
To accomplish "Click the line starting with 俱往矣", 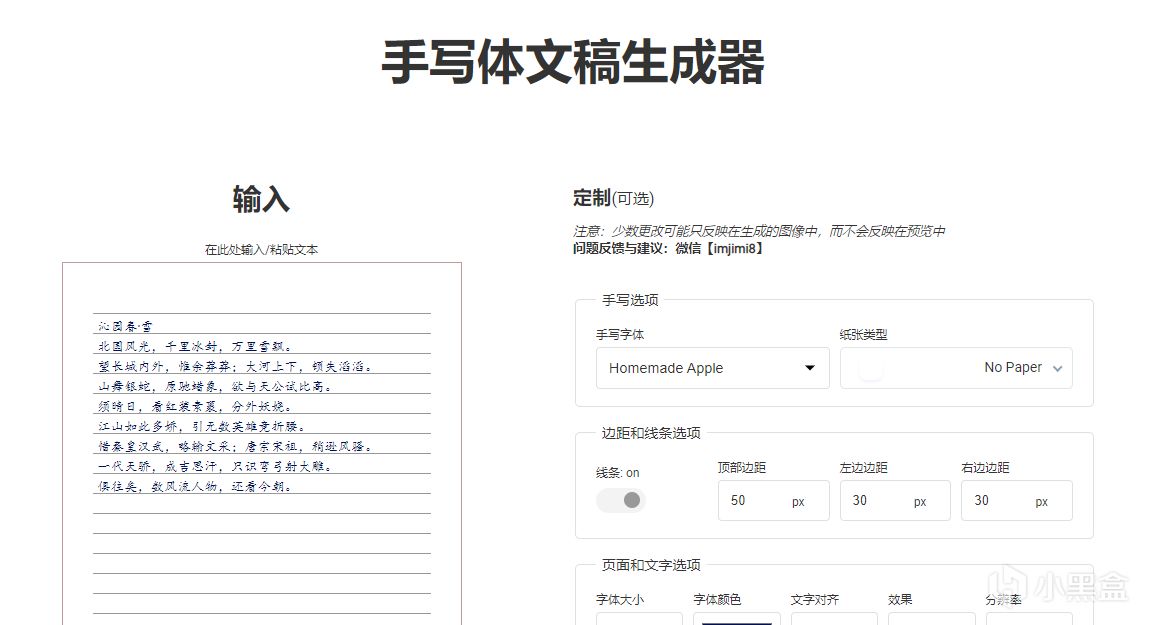I will (195, 486).
